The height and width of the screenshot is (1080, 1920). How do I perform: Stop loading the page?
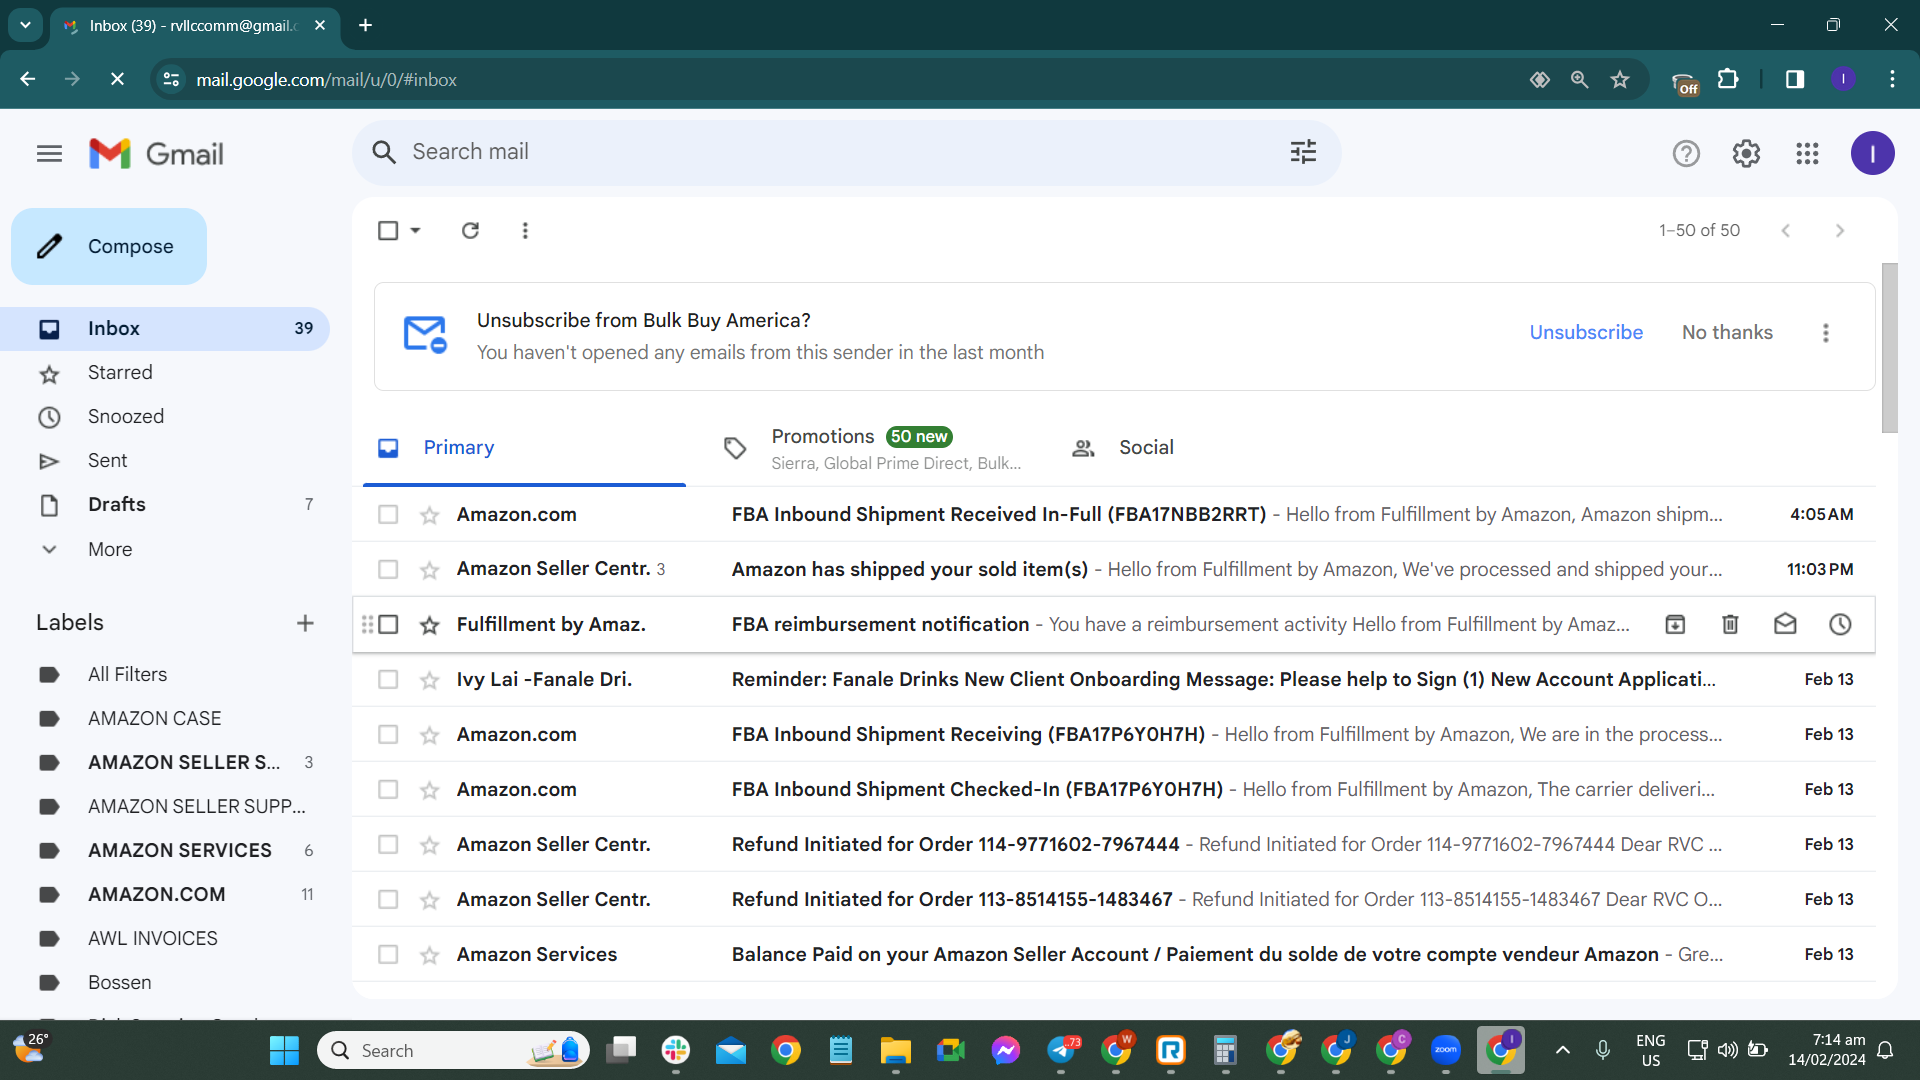pyautogui.click(x=117, y=79)
